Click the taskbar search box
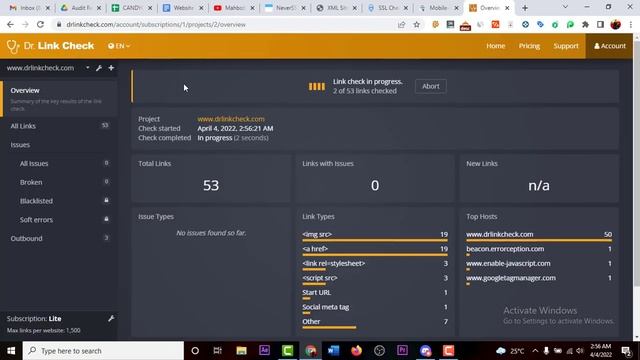This screenshot has height=360, width=640. pyautogui.click(x=103, y=351)
